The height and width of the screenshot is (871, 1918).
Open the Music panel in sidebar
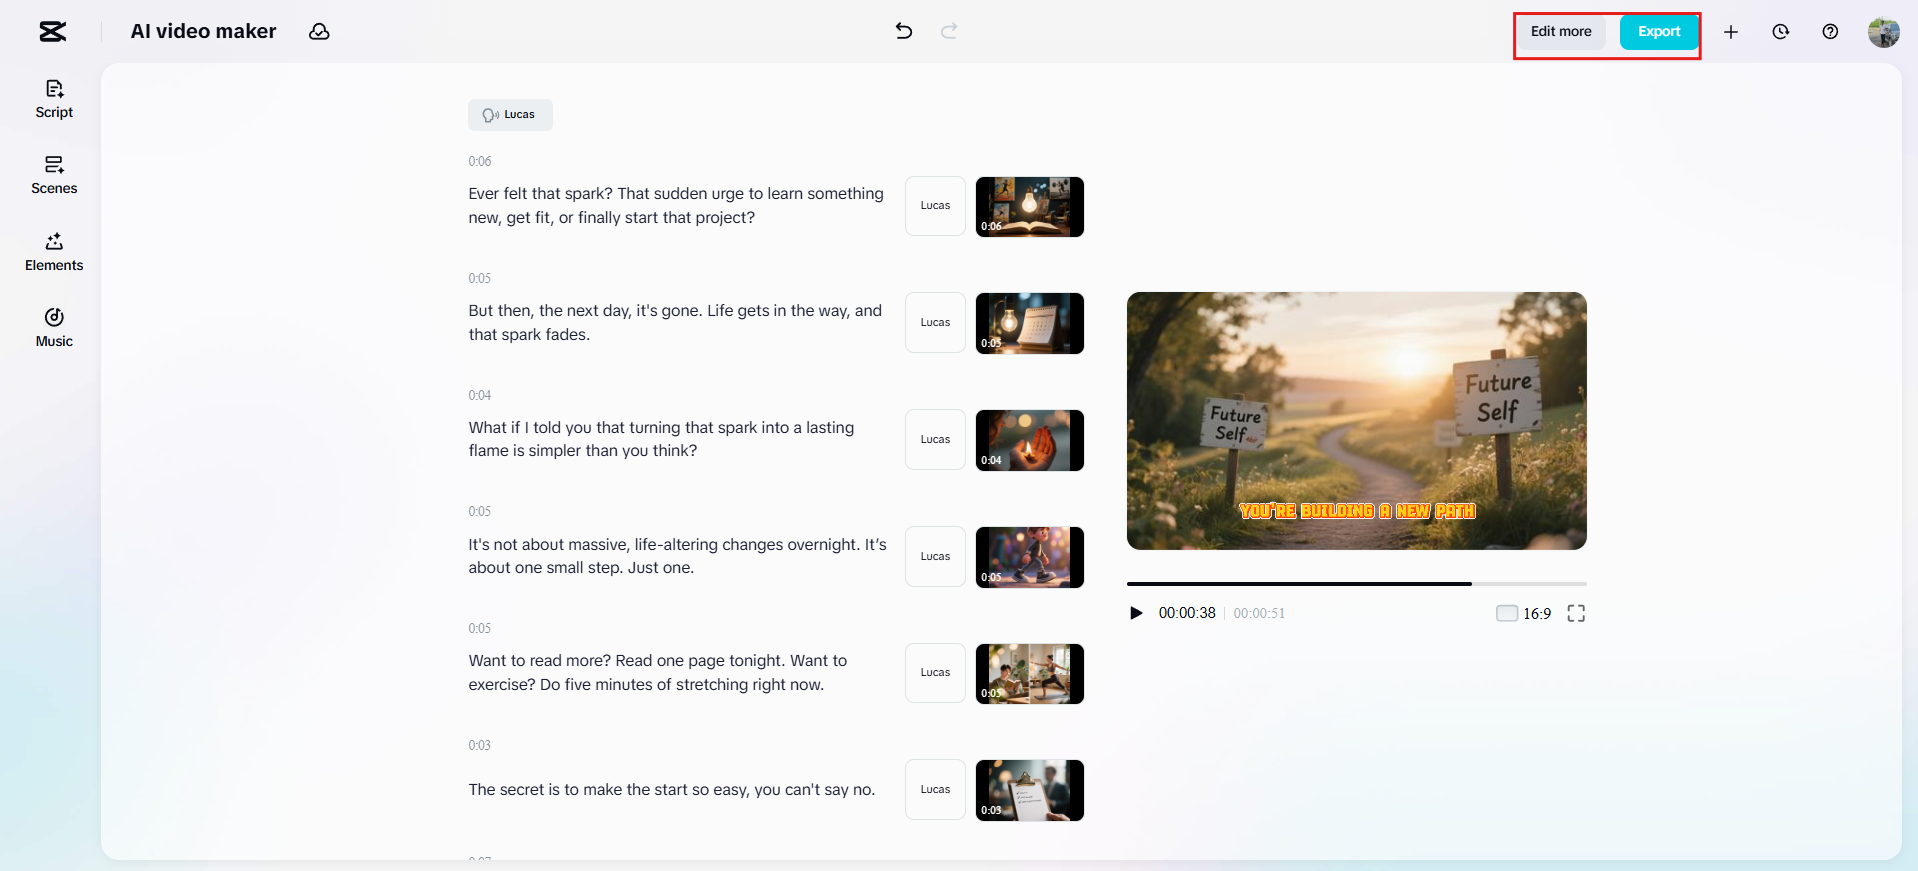[x=54, y=328]
